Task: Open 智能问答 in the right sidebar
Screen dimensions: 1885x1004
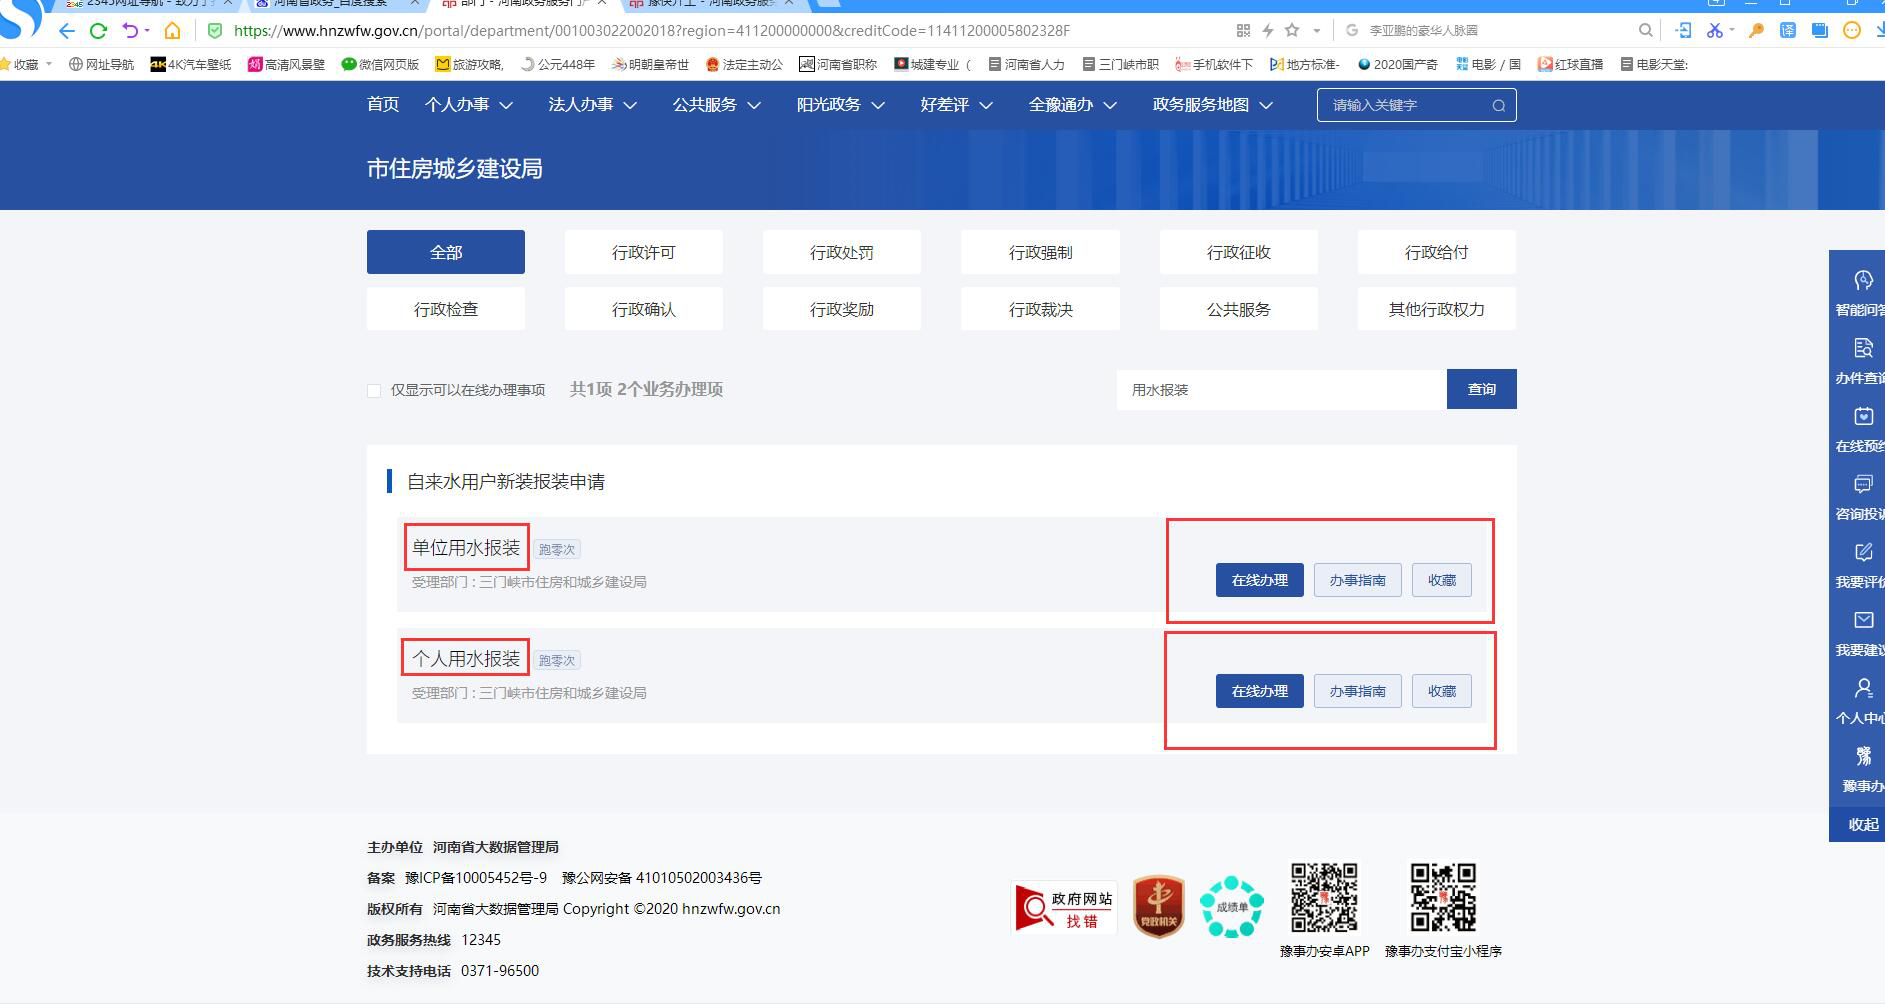Action: pyautogui.click(x=1862, y=292)
